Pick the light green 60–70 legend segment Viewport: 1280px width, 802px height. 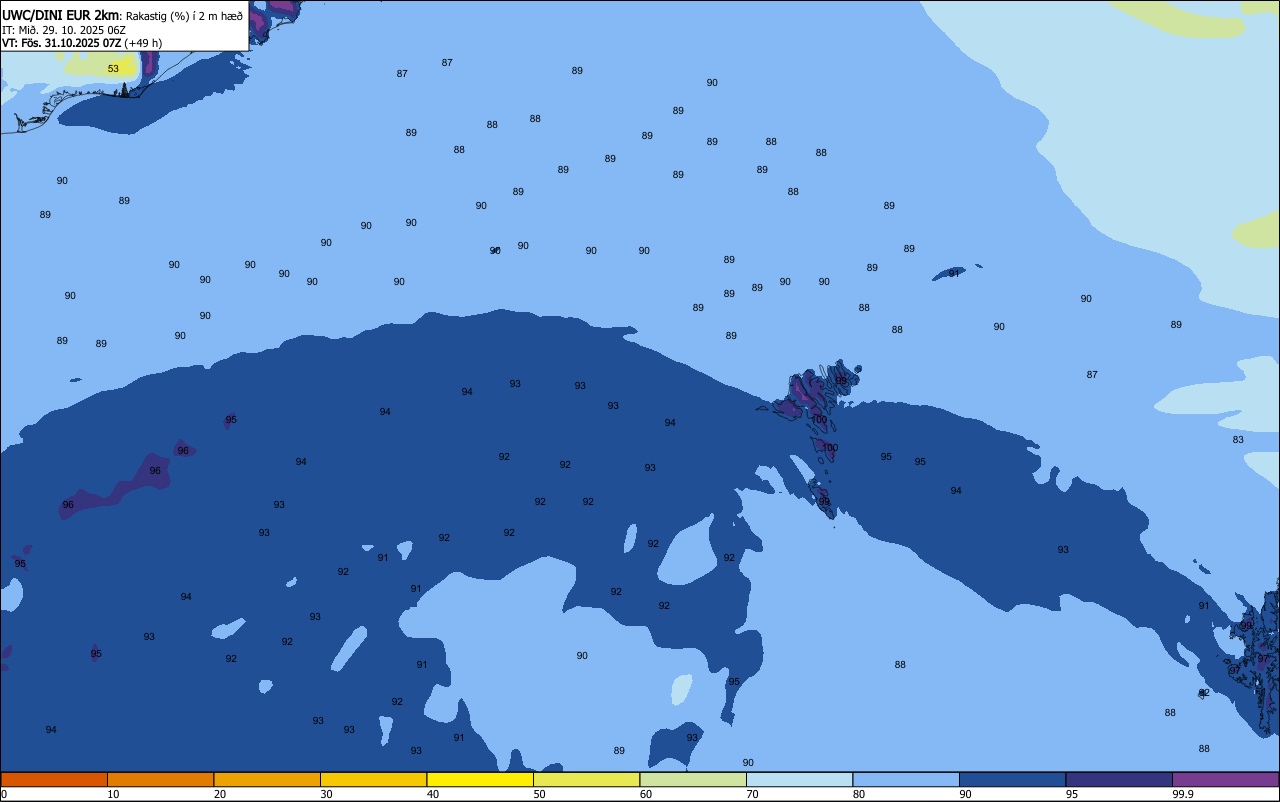coord(693,779)
